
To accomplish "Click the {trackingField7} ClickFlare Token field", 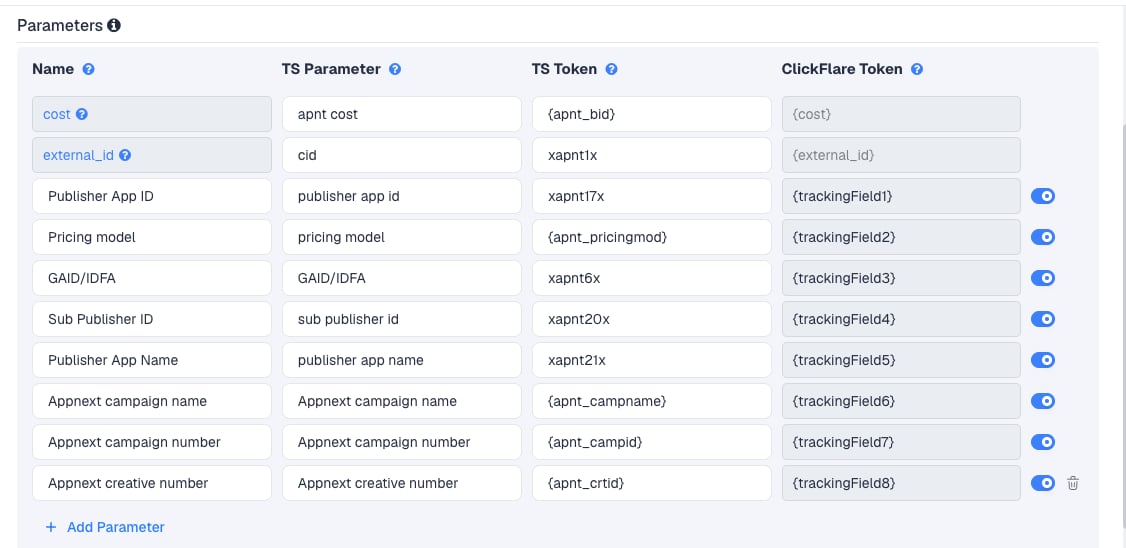I will (x=901, y=442).
